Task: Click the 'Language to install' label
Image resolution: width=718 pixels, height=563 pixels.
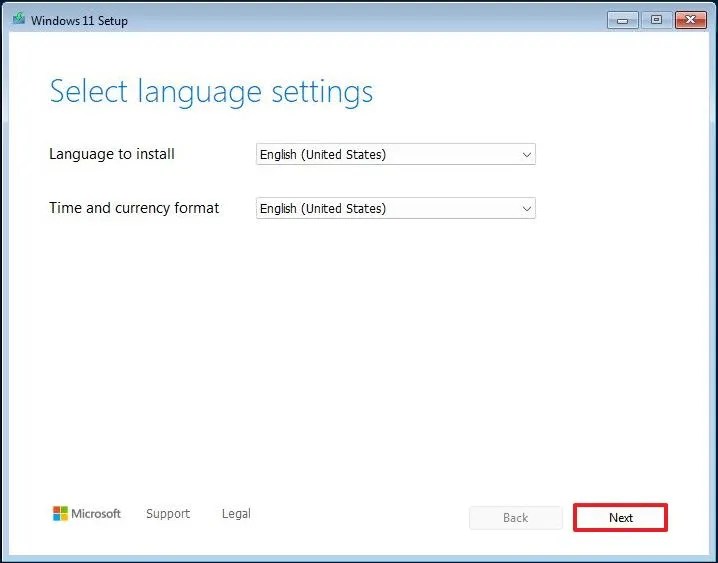Action: pos(112,154)
